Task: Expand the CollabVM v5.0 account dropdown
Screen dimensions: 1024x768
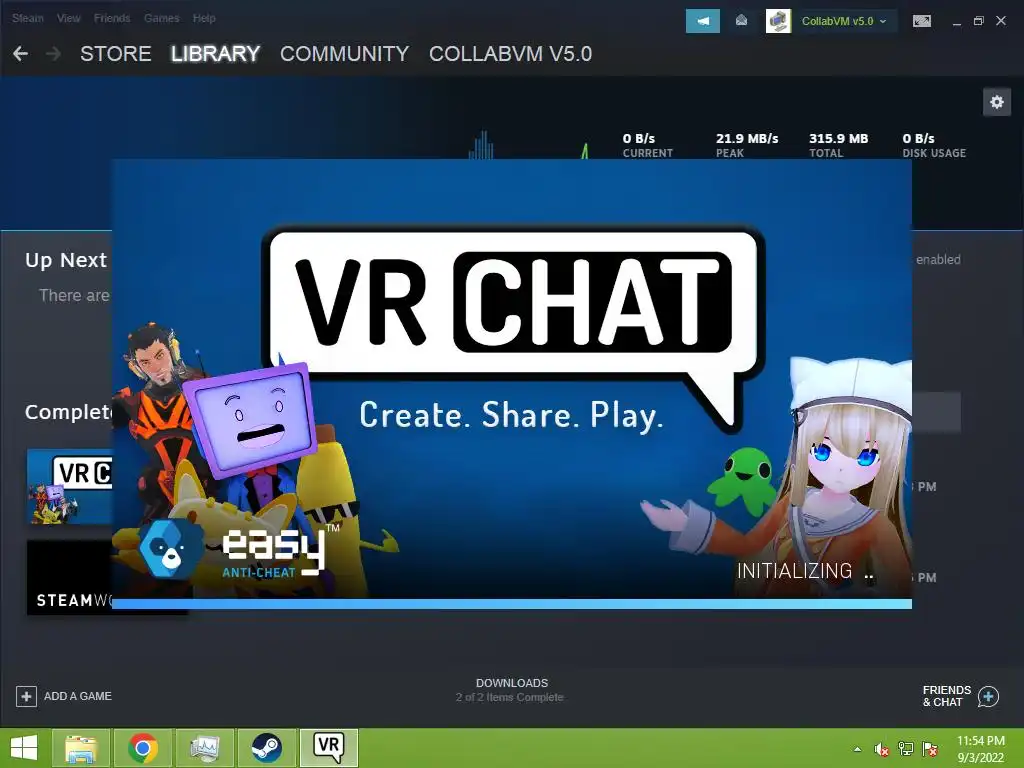Action: 844,21
